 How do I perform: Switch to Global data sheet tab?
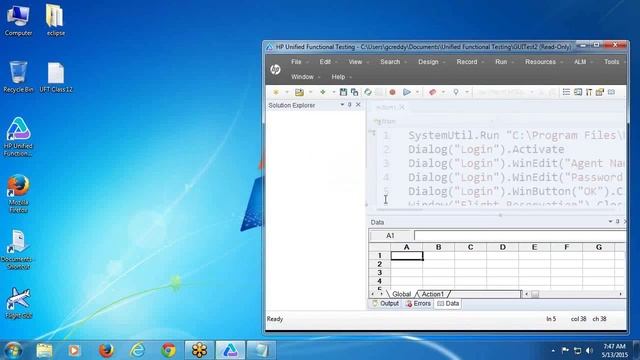(x=401, y=294)
